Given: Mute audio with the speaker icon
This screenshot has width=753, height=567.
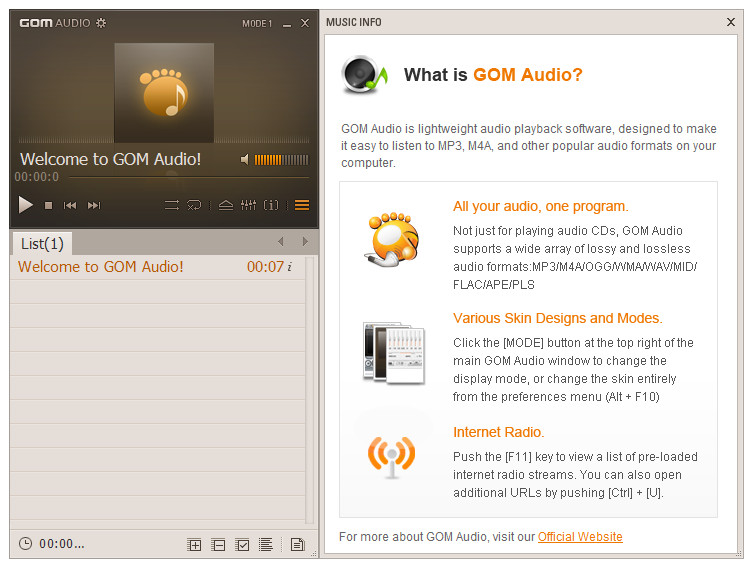Looking at the screenshot, I should [x=245, y=159].
